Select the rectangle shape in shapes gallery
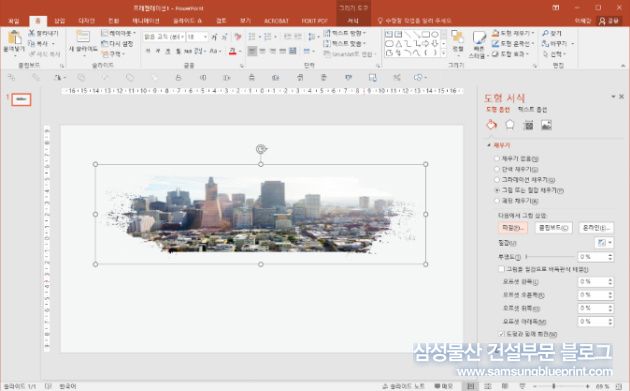Screen dimensions: 630x391 pyautogui.click(x=425, y=35)
